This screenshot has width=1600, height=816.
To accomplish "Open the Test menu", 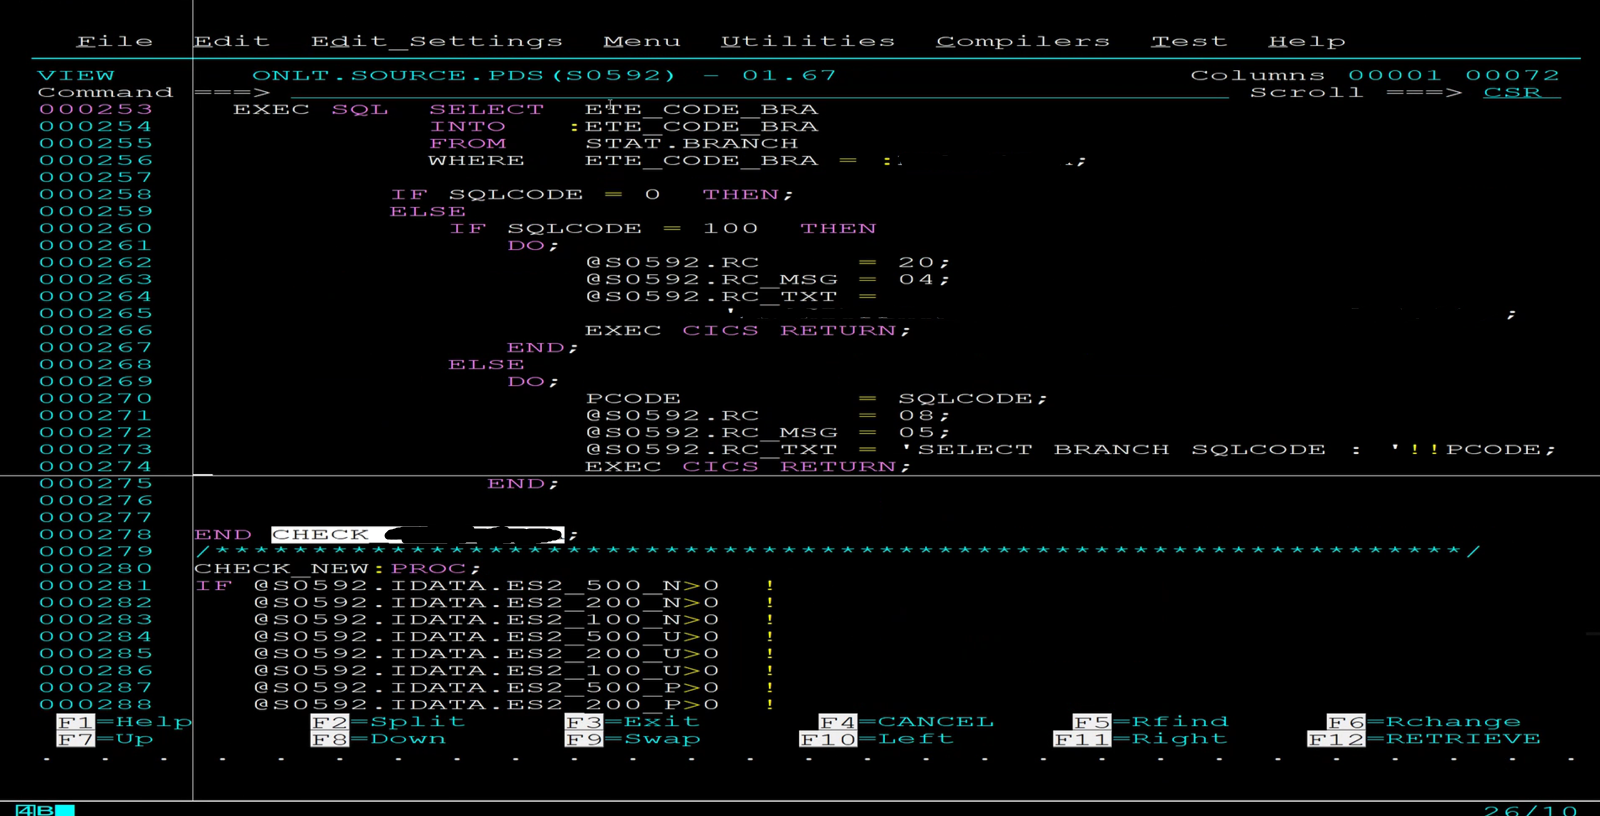I will (x=1189, y=41).
